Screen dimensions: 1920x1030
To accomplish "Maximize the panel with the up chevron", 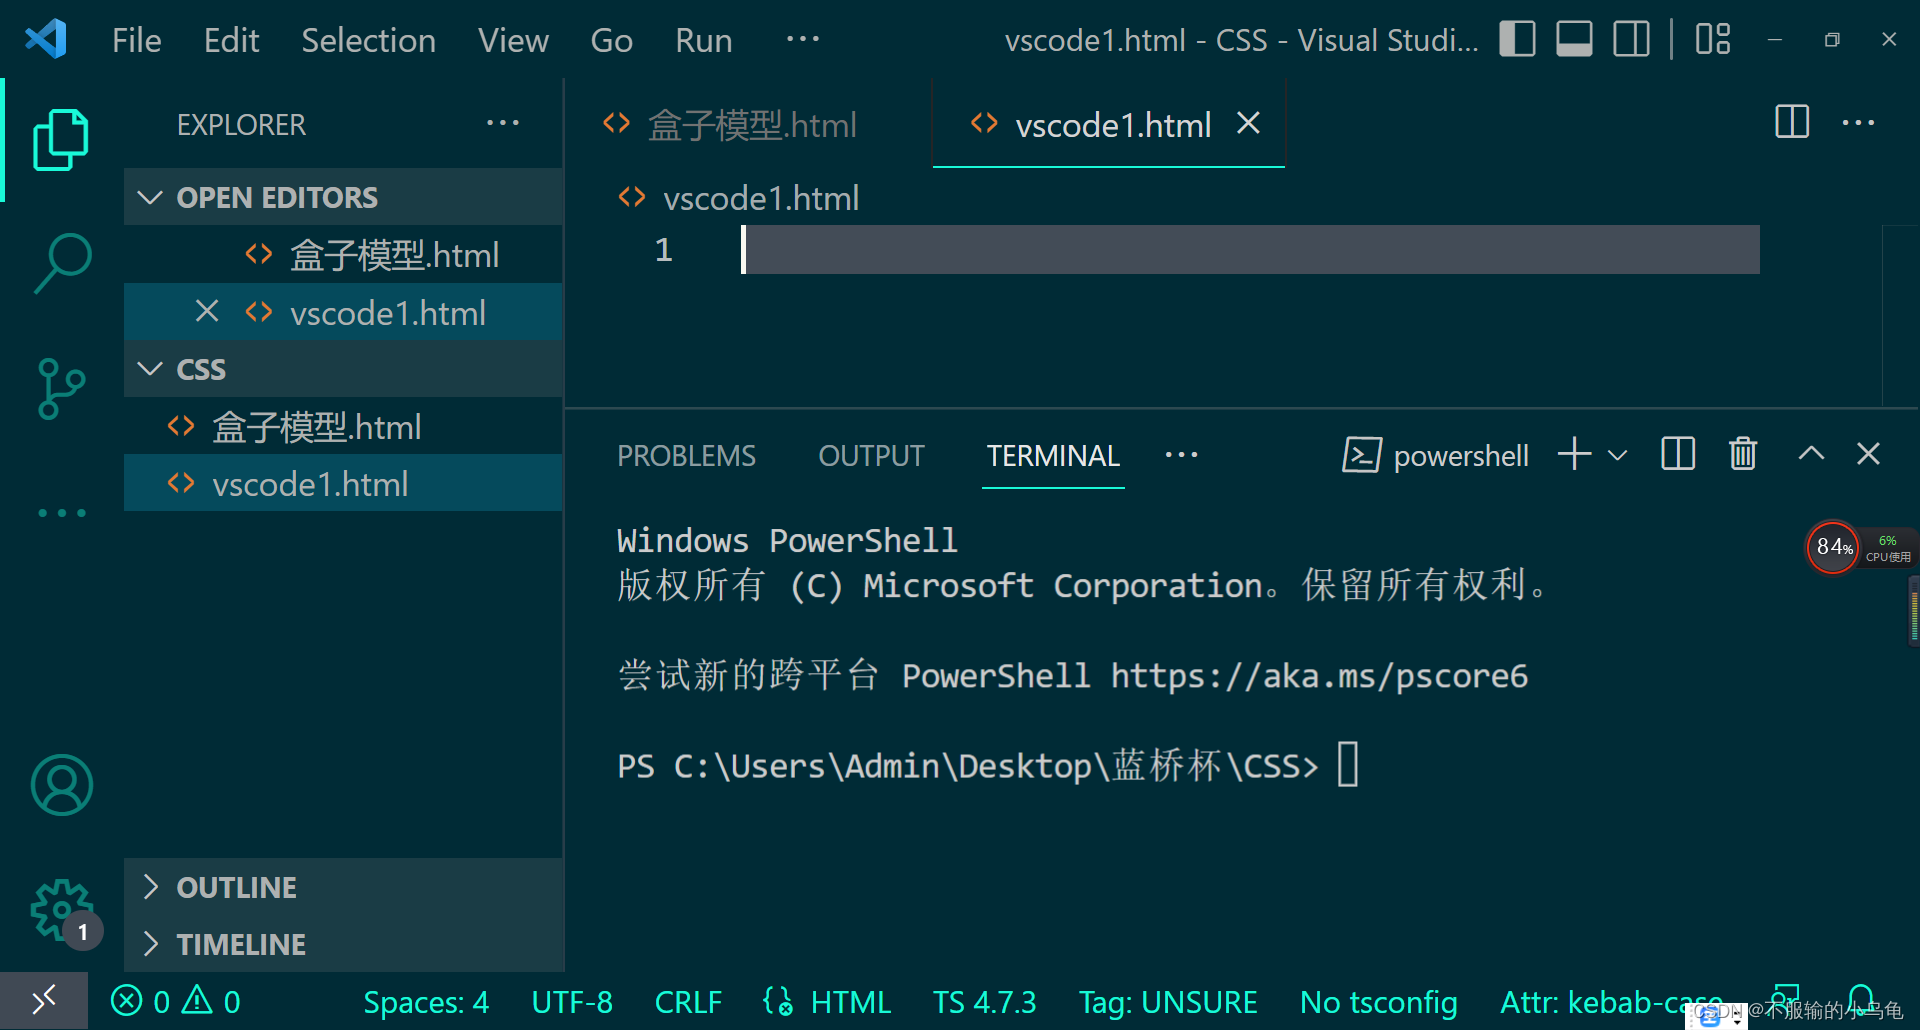I will click(1811, 454).
